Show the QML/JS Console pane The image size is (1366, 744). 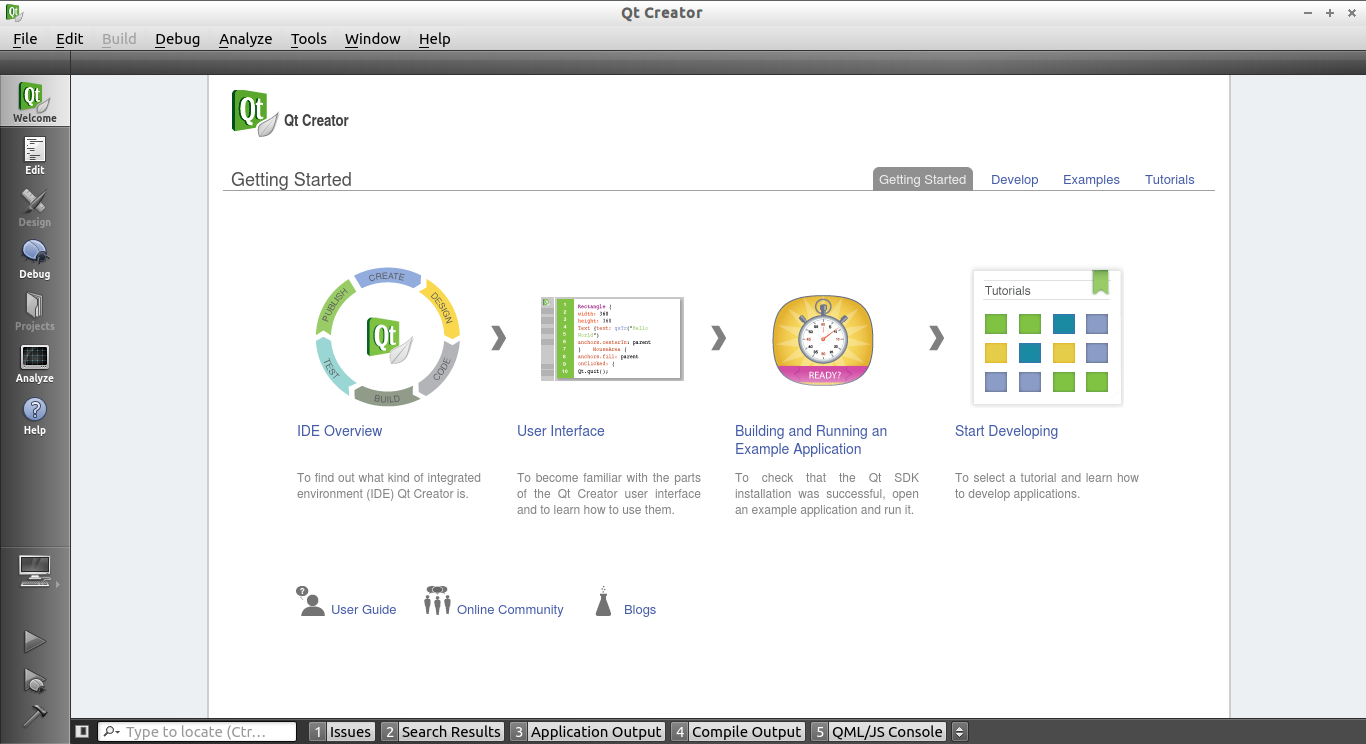point(878,732)
